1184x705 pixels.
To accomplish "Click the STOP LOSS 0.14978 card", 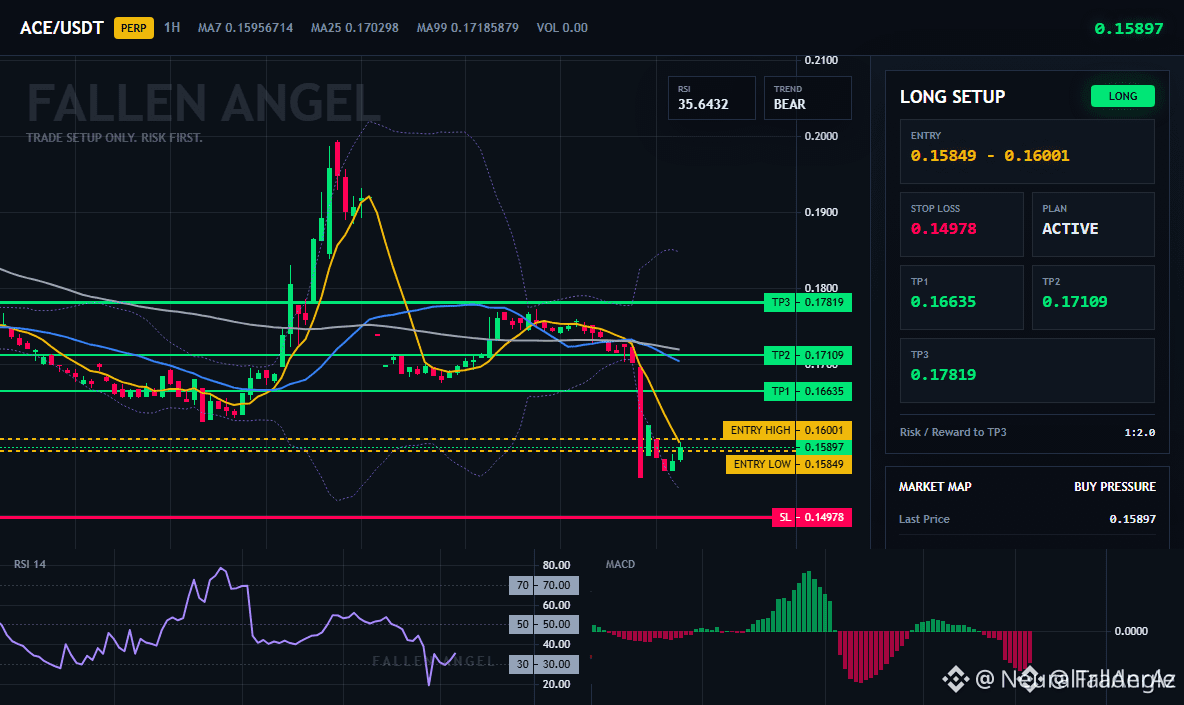I will 961,224.
